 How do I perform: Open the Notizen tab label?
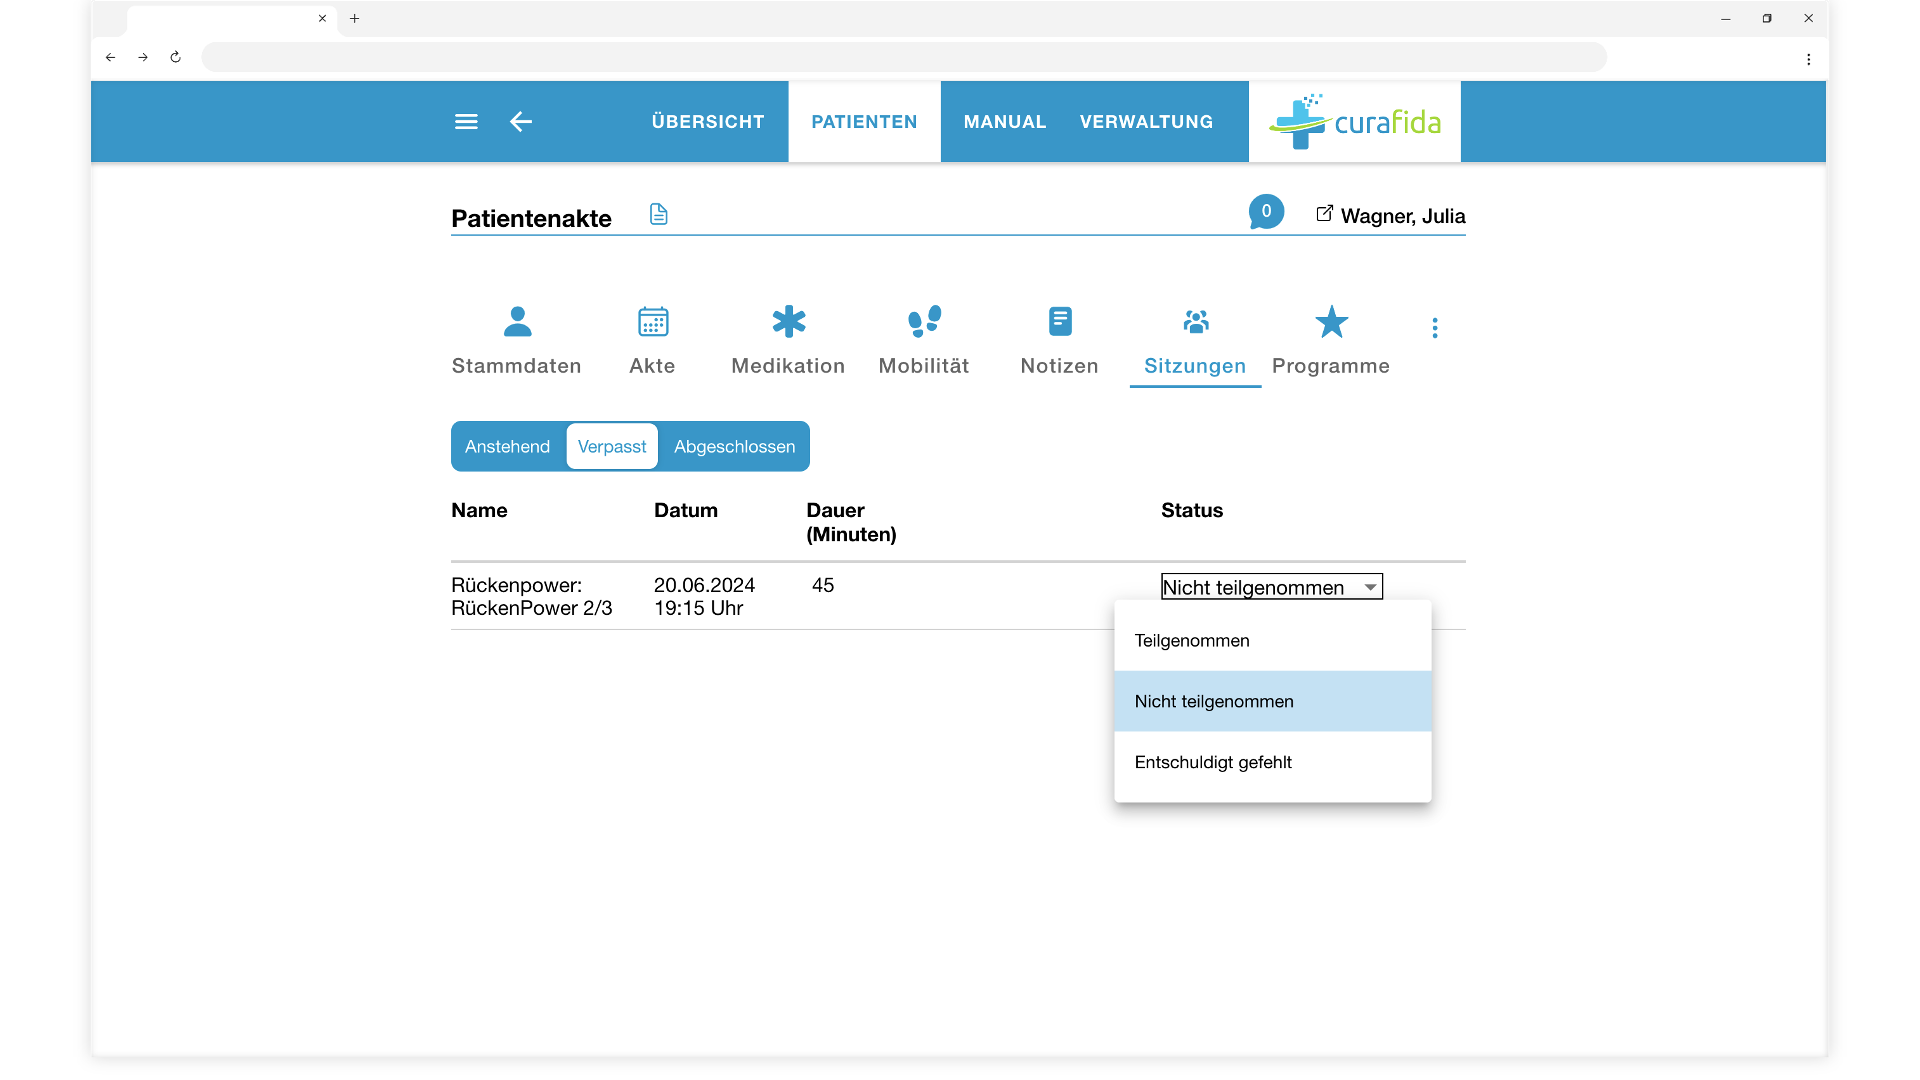click(x=1059, y=366)
